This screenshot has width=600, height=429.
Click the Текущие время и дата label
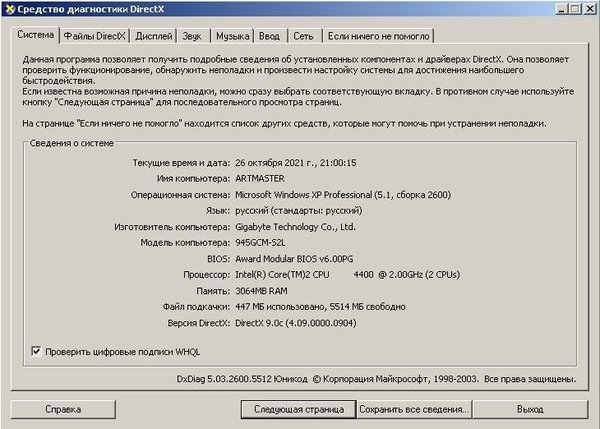(x=181, y=163)
